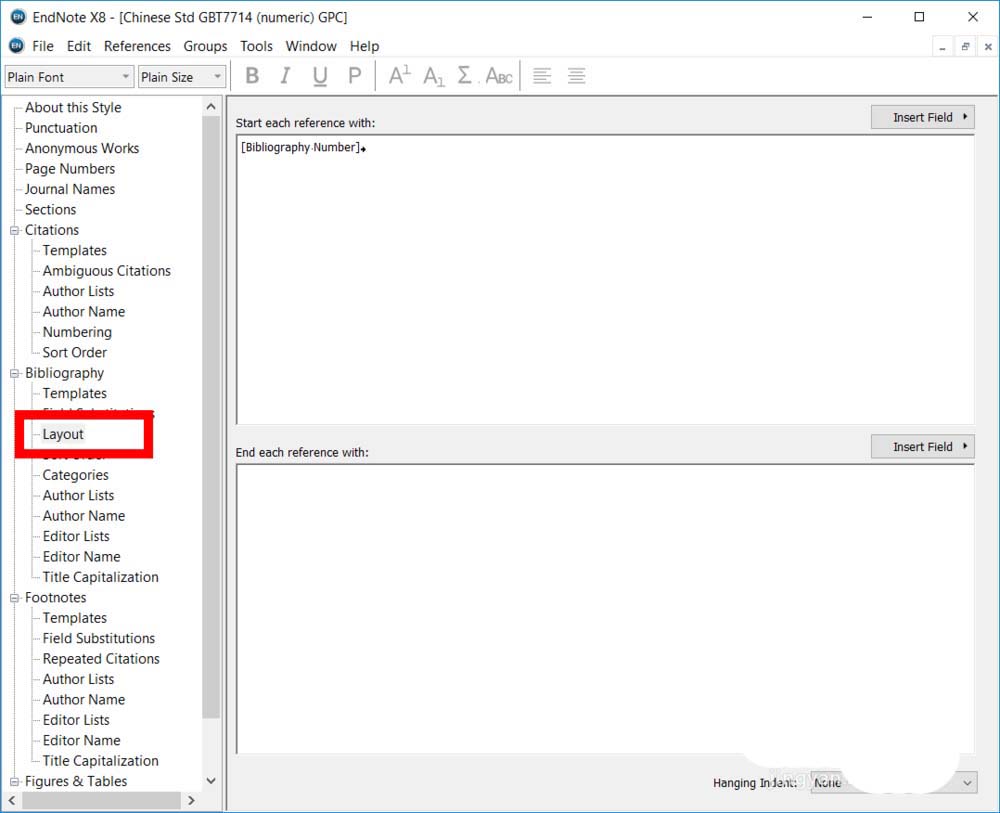Click tree panel scroll down arrow

(x=211, y=780)
